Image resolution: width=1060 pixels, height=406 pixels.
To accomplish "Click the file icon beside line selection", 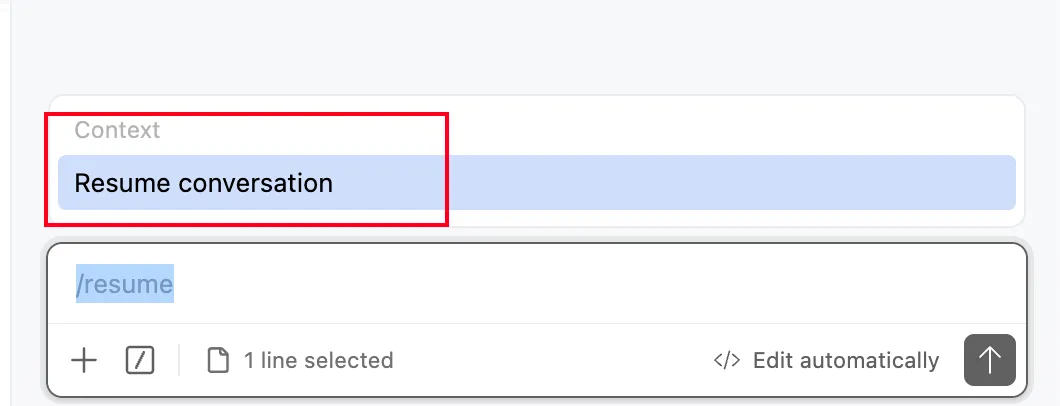I will (x=217, y=360).
